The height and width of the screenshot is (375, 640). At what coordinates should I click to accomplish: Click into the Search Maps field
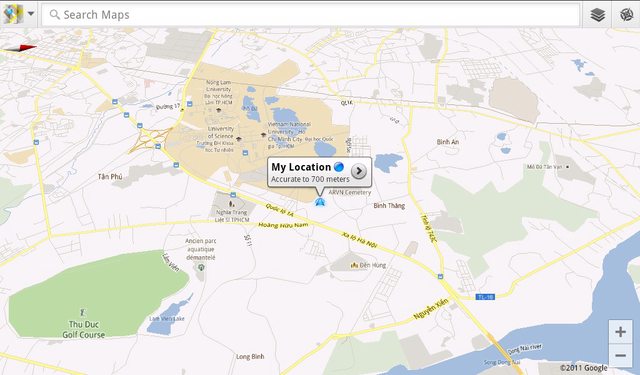click(311, 15)
